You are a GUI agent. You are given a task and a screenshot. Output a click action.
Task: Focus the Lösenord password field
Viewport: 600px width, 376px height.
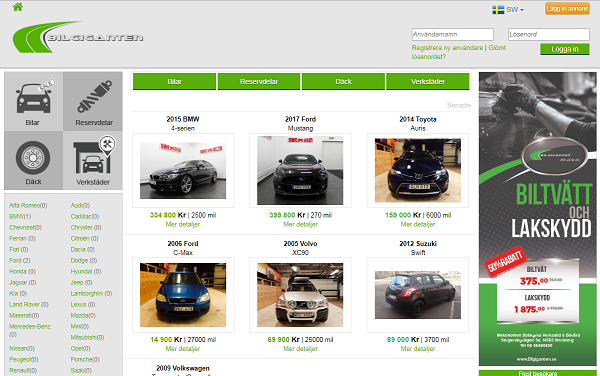coord(549,34)
